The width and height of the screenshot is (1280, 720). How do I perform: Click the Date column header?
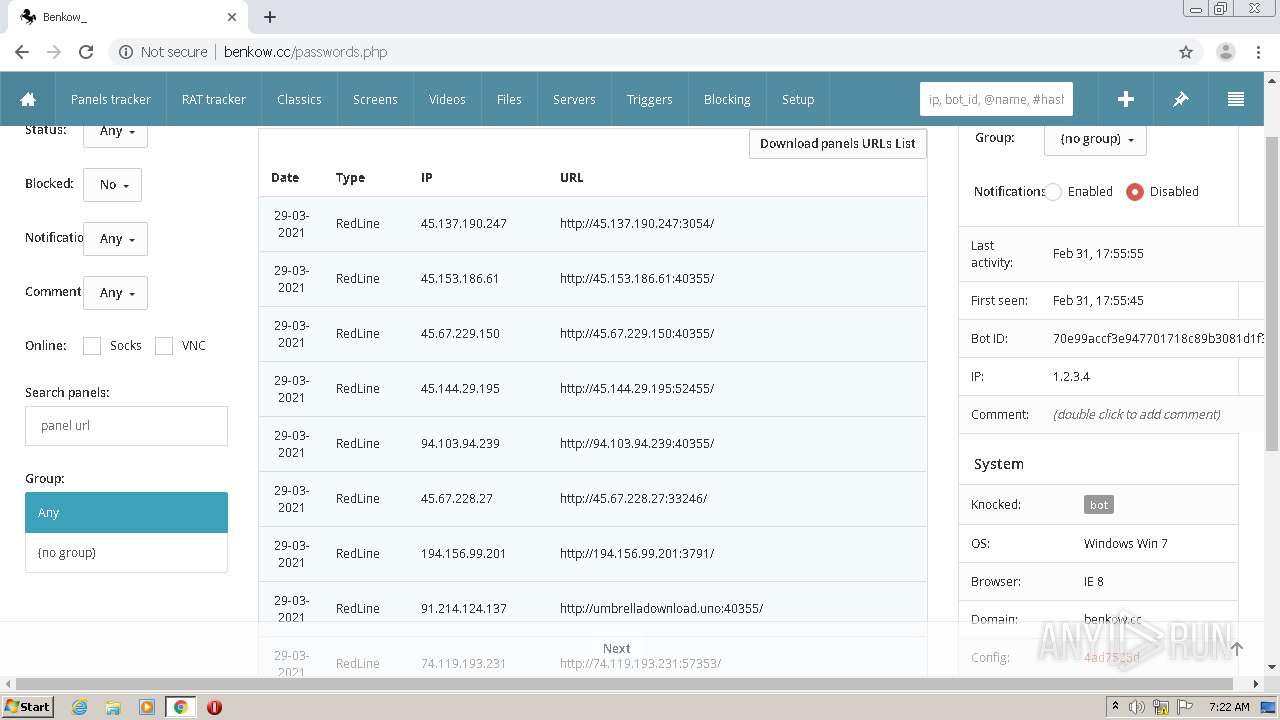coord(285,178)
